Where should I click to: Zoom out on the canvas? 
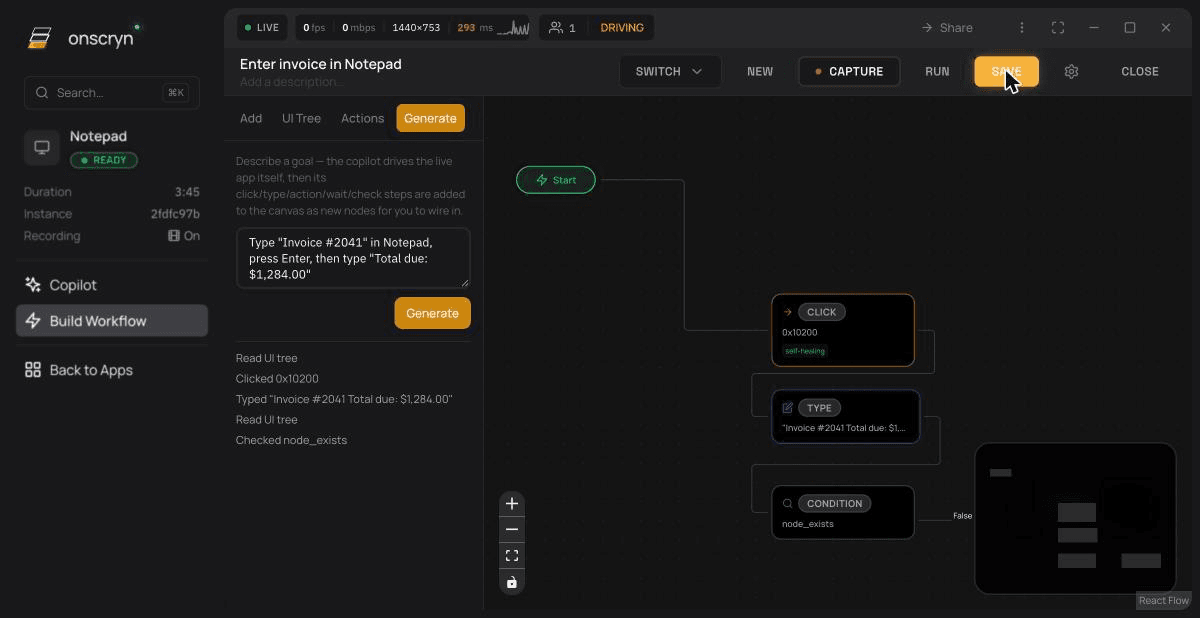pyautogui.click(x=512, y=530)
